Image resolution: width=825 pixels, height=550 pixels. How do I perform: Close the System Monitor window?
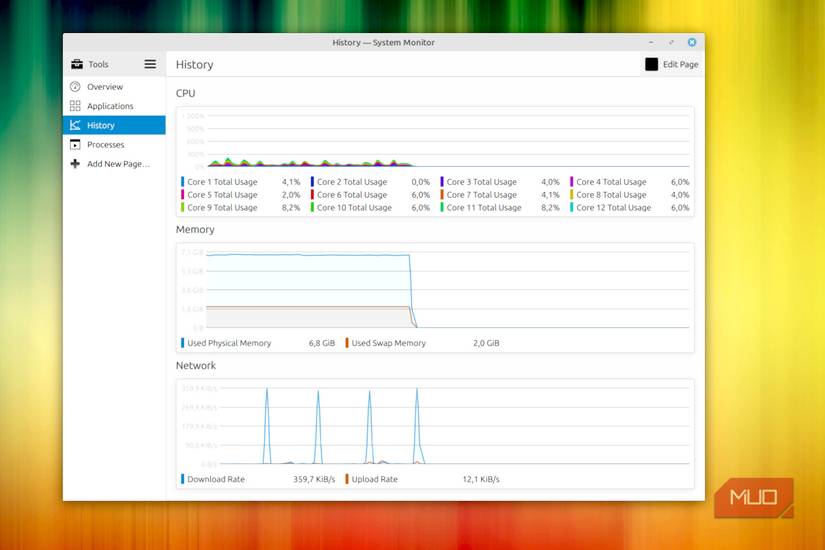coord(692,42)
